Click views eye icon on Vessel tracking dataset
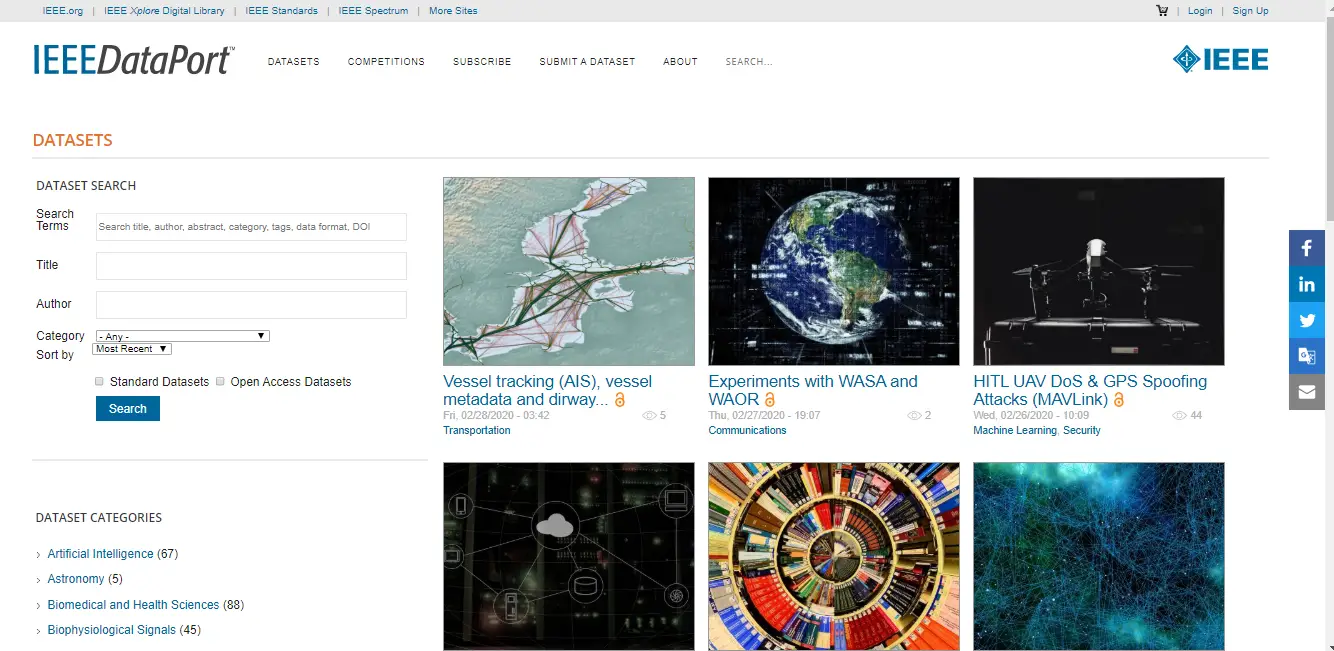The image size is (1334, 651). point(649,415)
